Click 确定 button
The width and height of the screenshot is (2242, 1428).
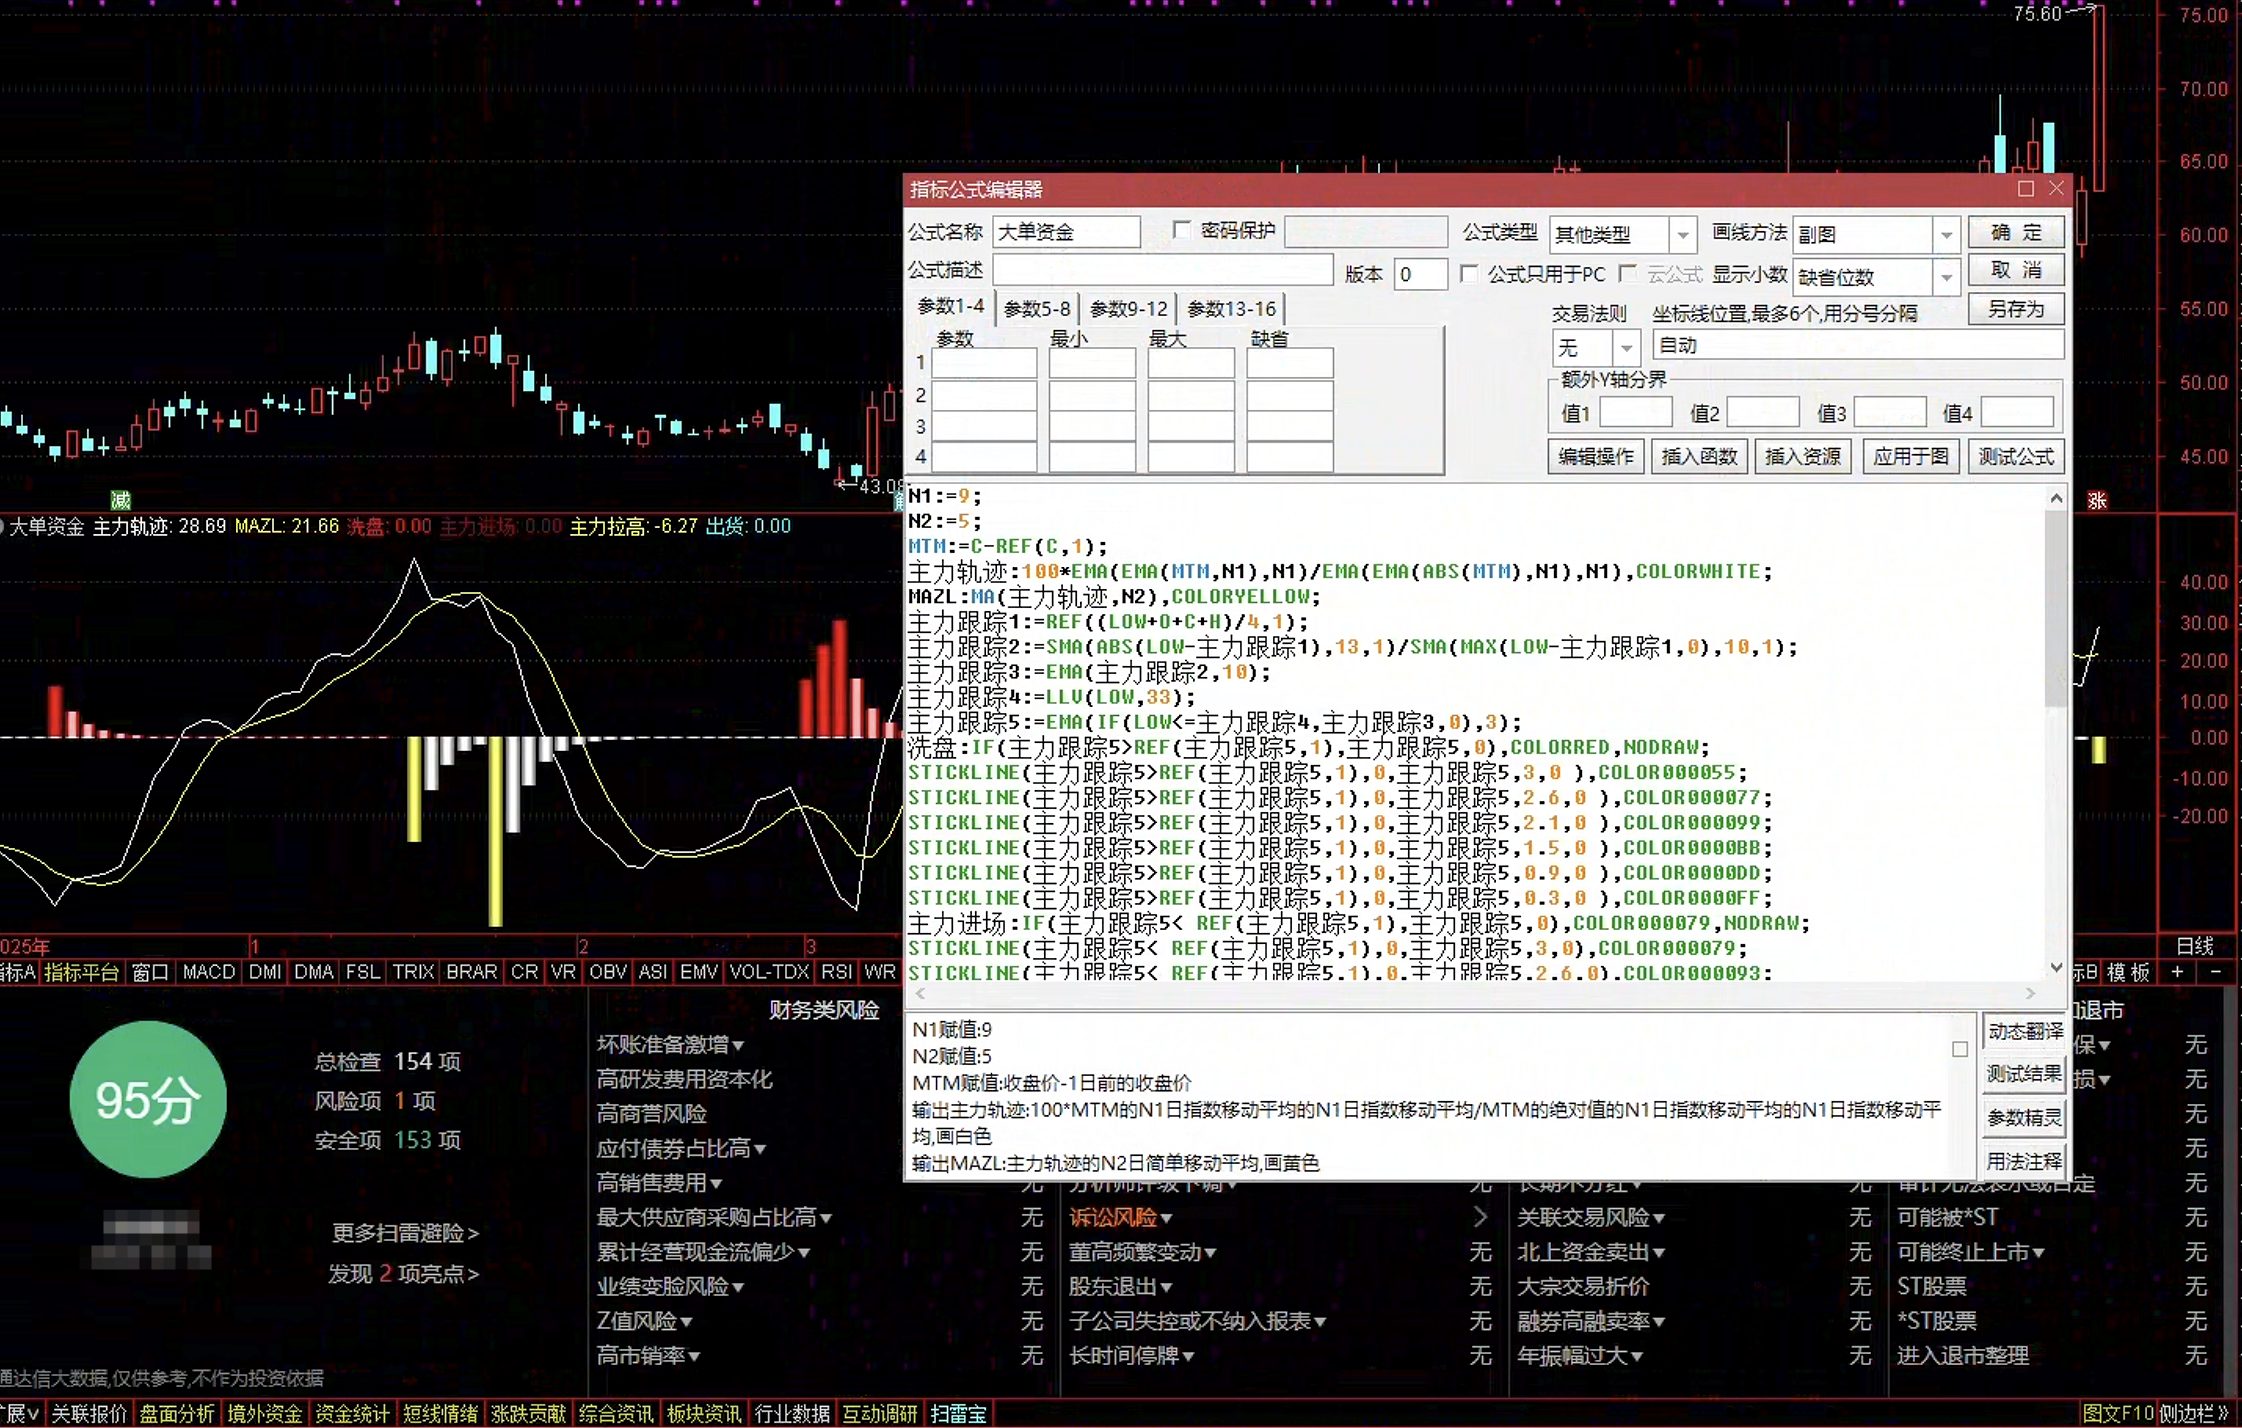pyautogui.click(x=2016, y=232)
